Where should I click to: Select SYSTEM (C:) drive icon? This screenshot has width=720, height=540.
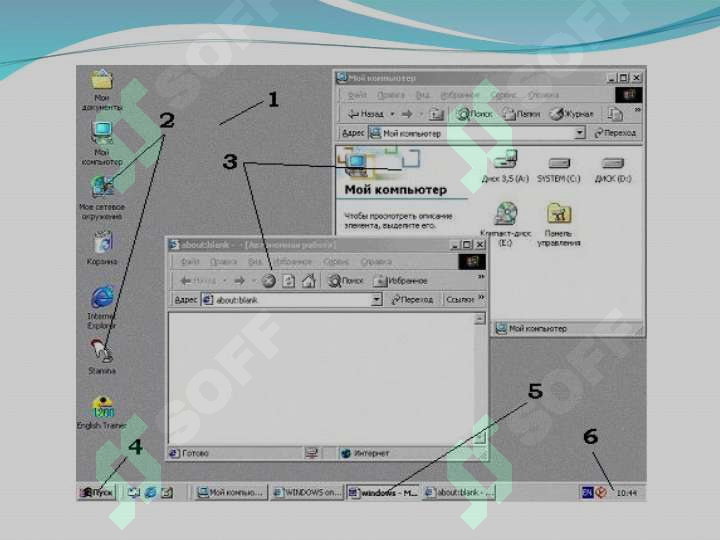[x=559, y=169]
